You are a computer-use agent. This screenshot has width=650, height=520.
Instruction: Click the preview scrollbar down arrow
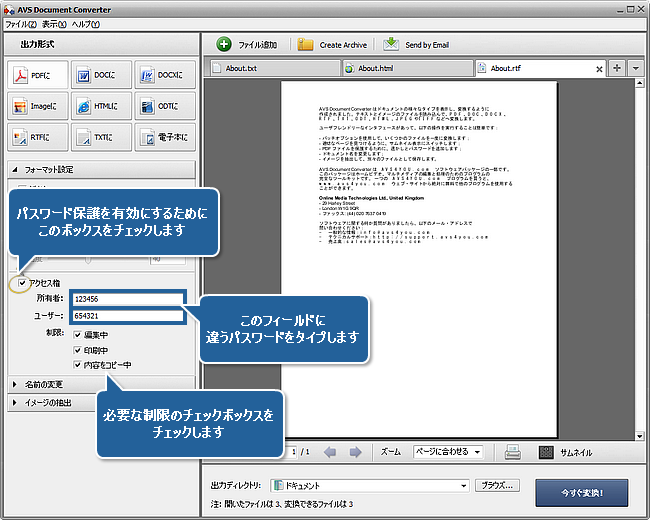click(639, 436)
